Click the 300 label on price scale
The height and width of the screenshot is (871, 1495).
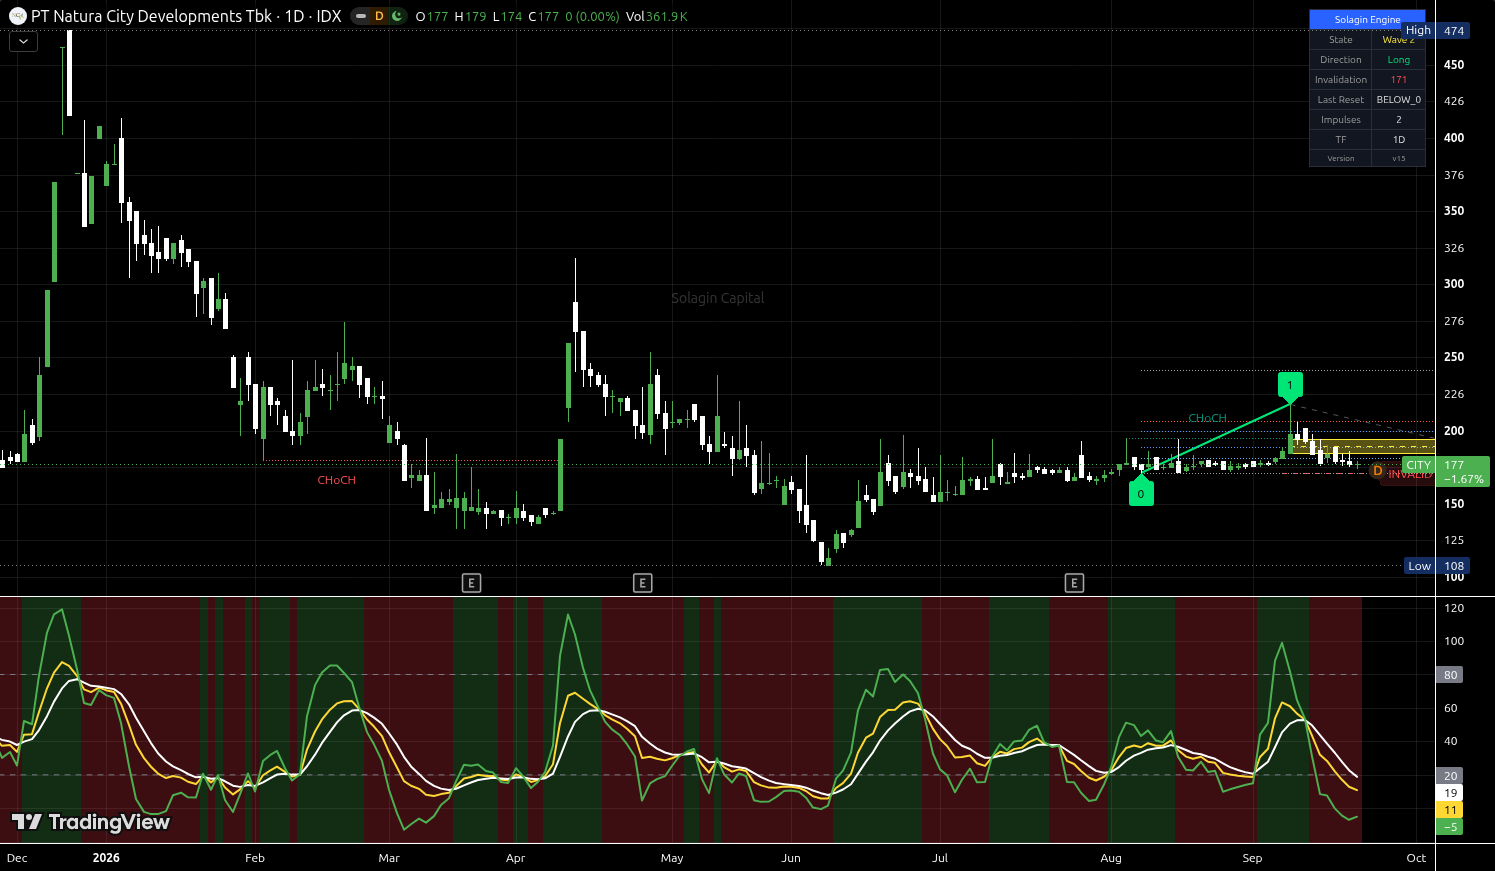tap(1454, 284)
